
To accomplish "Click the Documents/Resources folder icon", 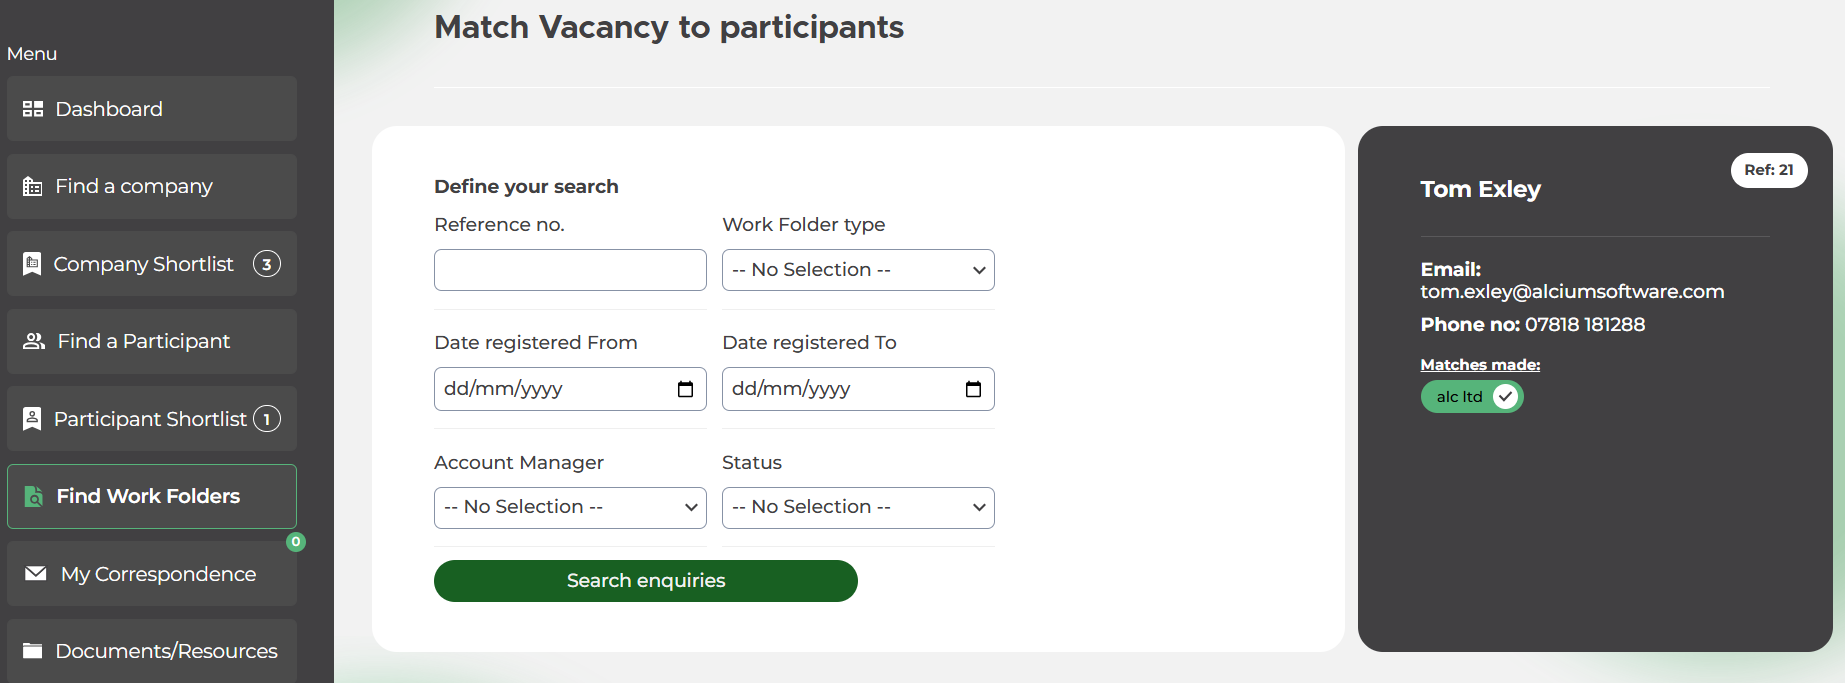I will point(33,651).
